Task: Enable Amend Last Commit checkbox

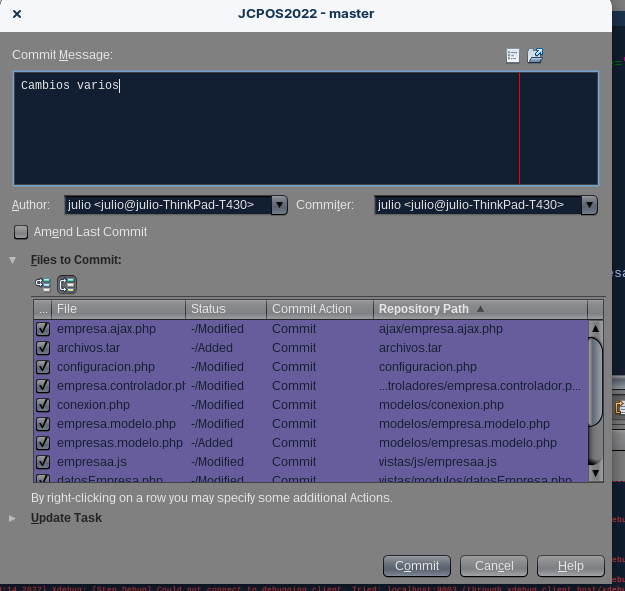Action: (x=21, y=232)
